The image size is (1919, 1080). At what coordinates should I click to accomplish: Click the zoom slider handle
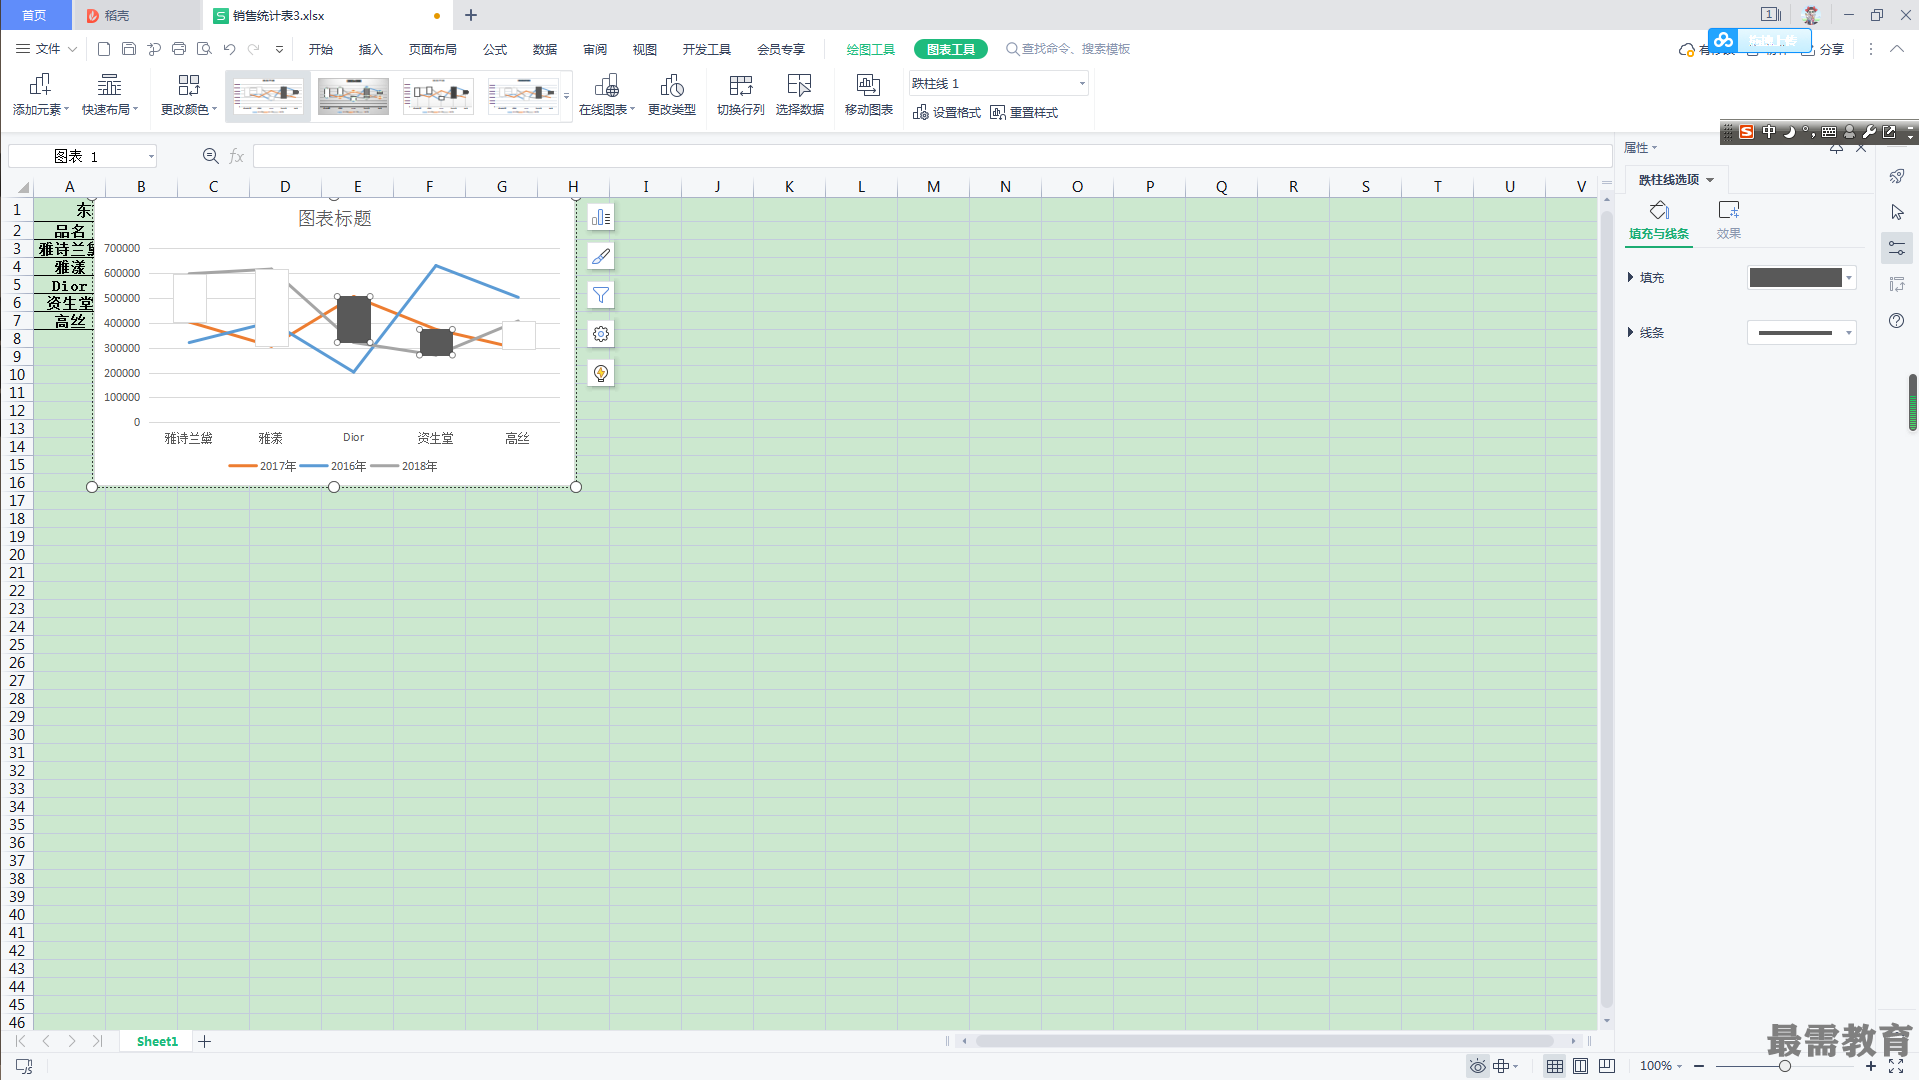pos(1784,1066)
